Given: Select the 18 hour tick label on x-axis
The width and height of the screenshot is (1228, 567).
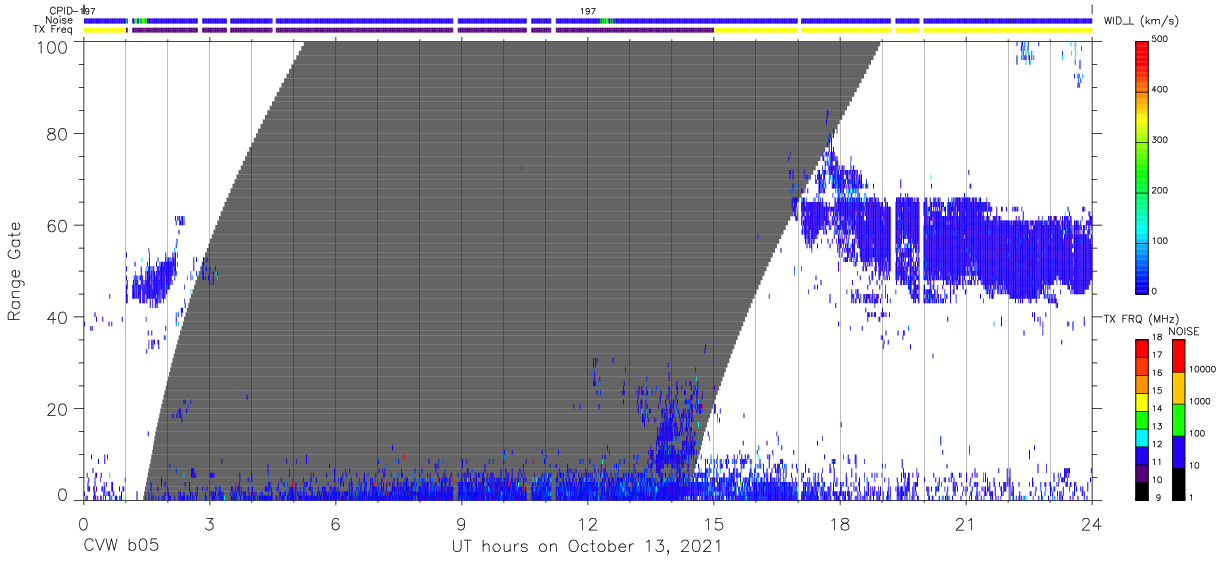Looking at the screenshot, I should point(839,525).
